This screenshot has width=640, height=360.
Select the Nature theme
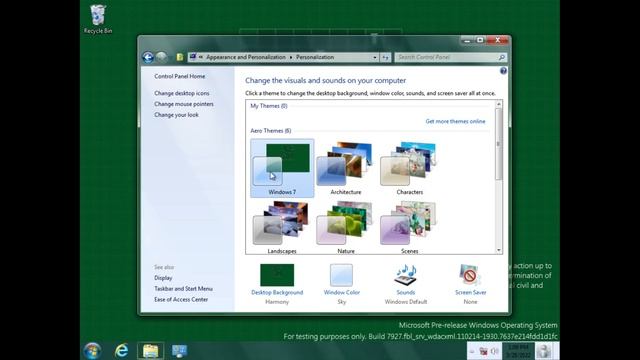pyautogui.click(x=346, y=227)
